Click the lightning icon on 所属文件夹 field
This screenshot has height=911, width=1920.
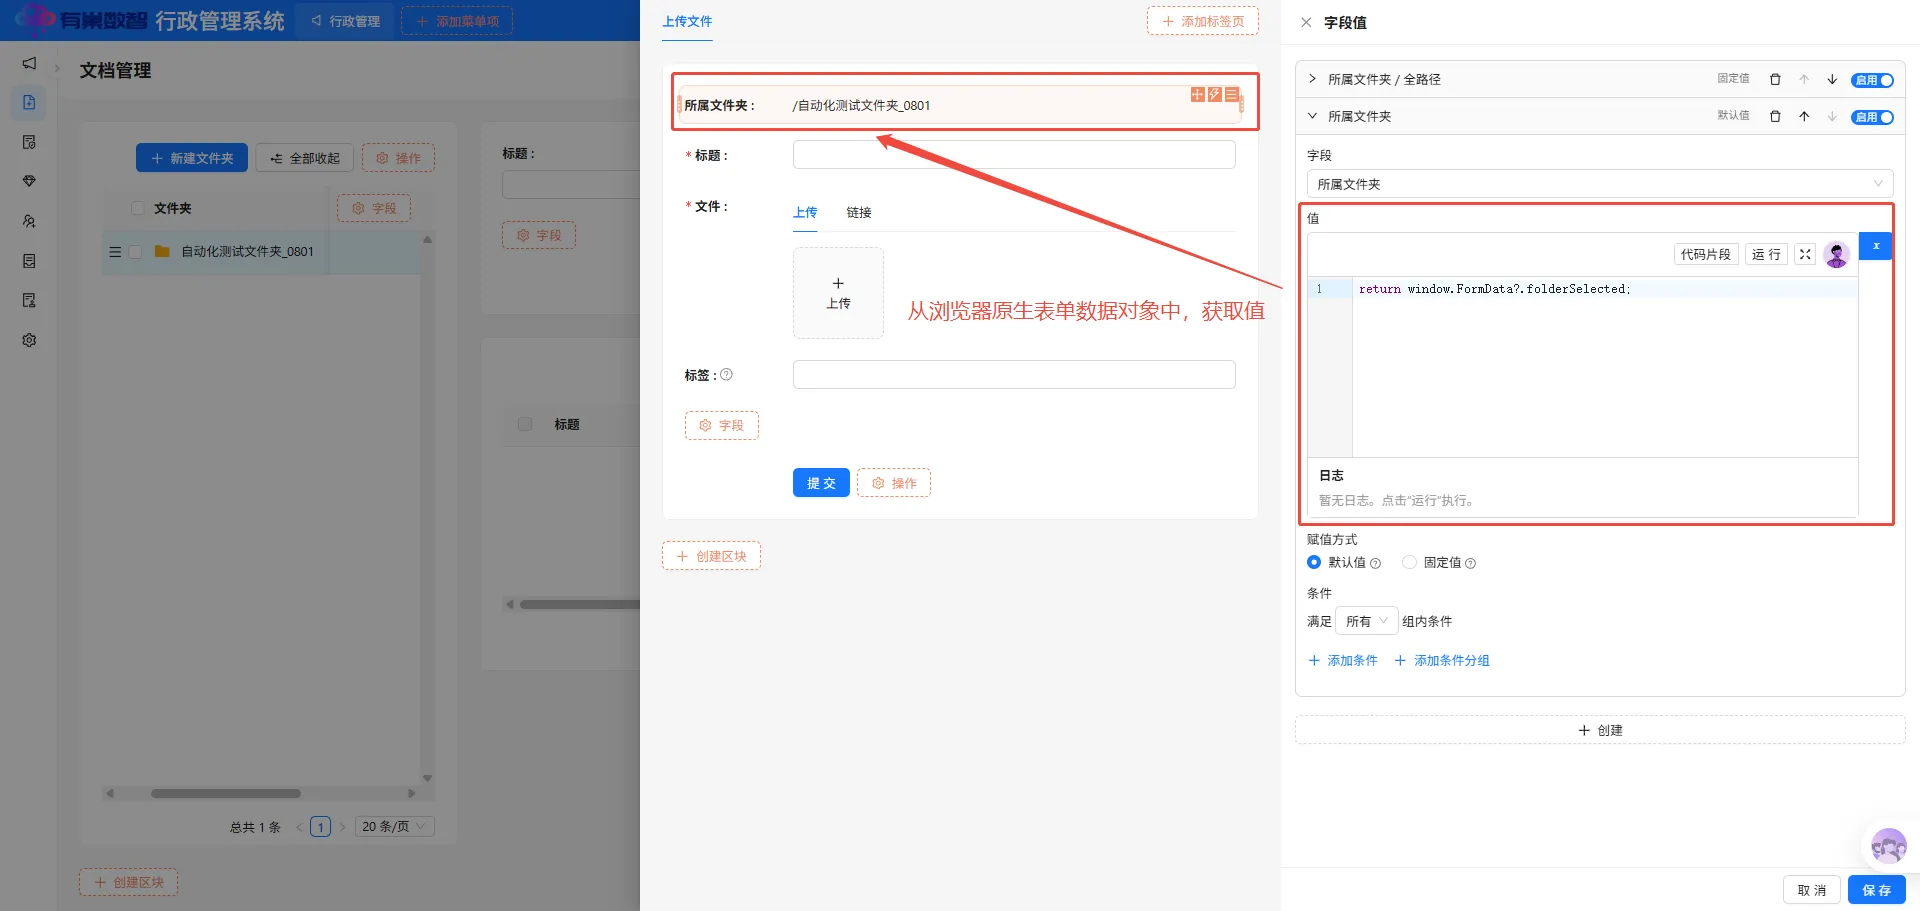(x=1214, y=94)
